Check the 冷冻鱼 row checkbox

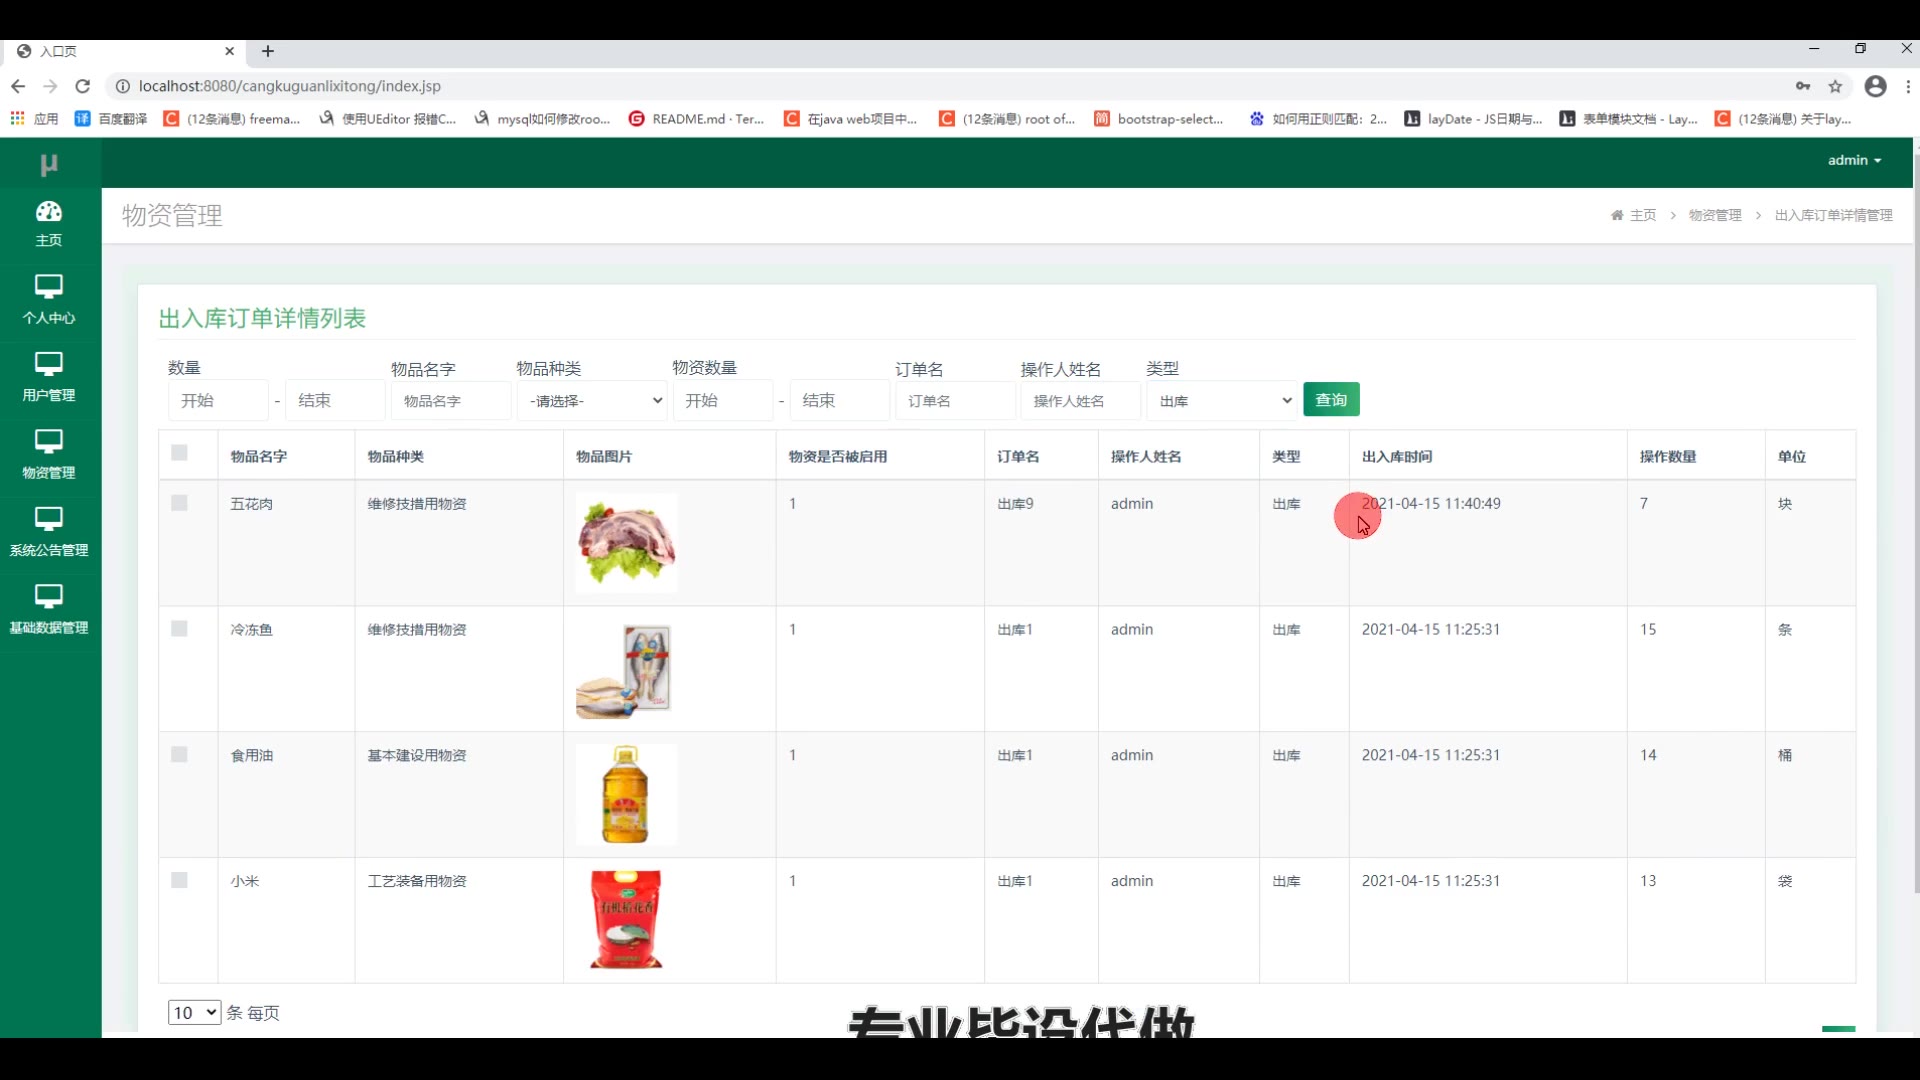pyautogui.click(x=179, y=629)
